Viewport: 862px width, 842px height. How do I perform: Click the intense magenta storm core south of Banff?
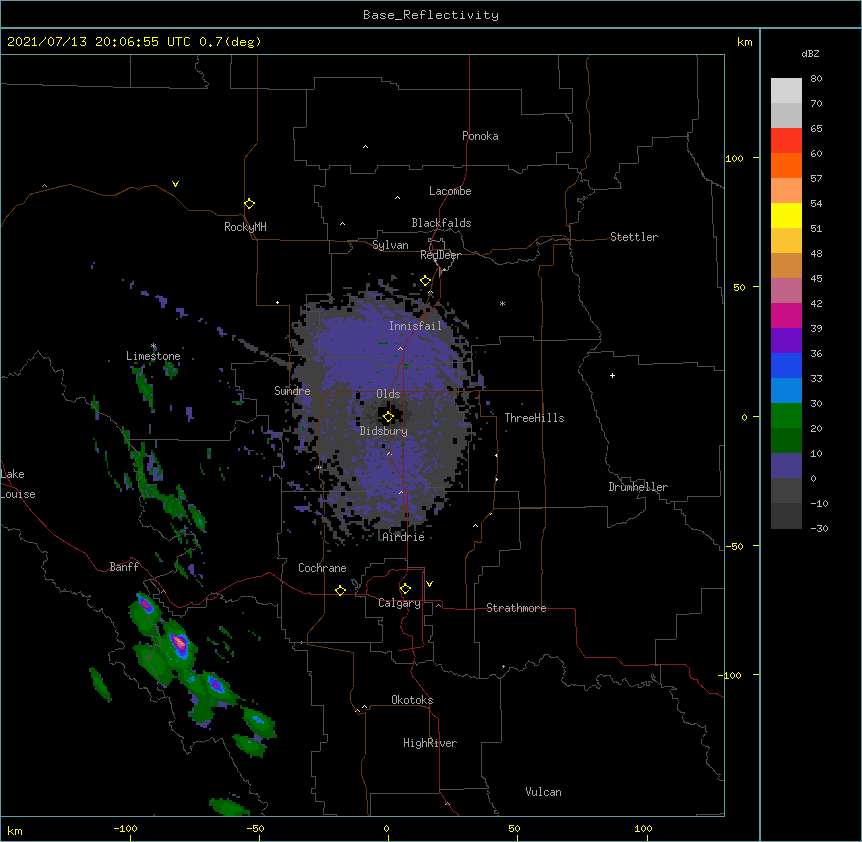[179, 642]
